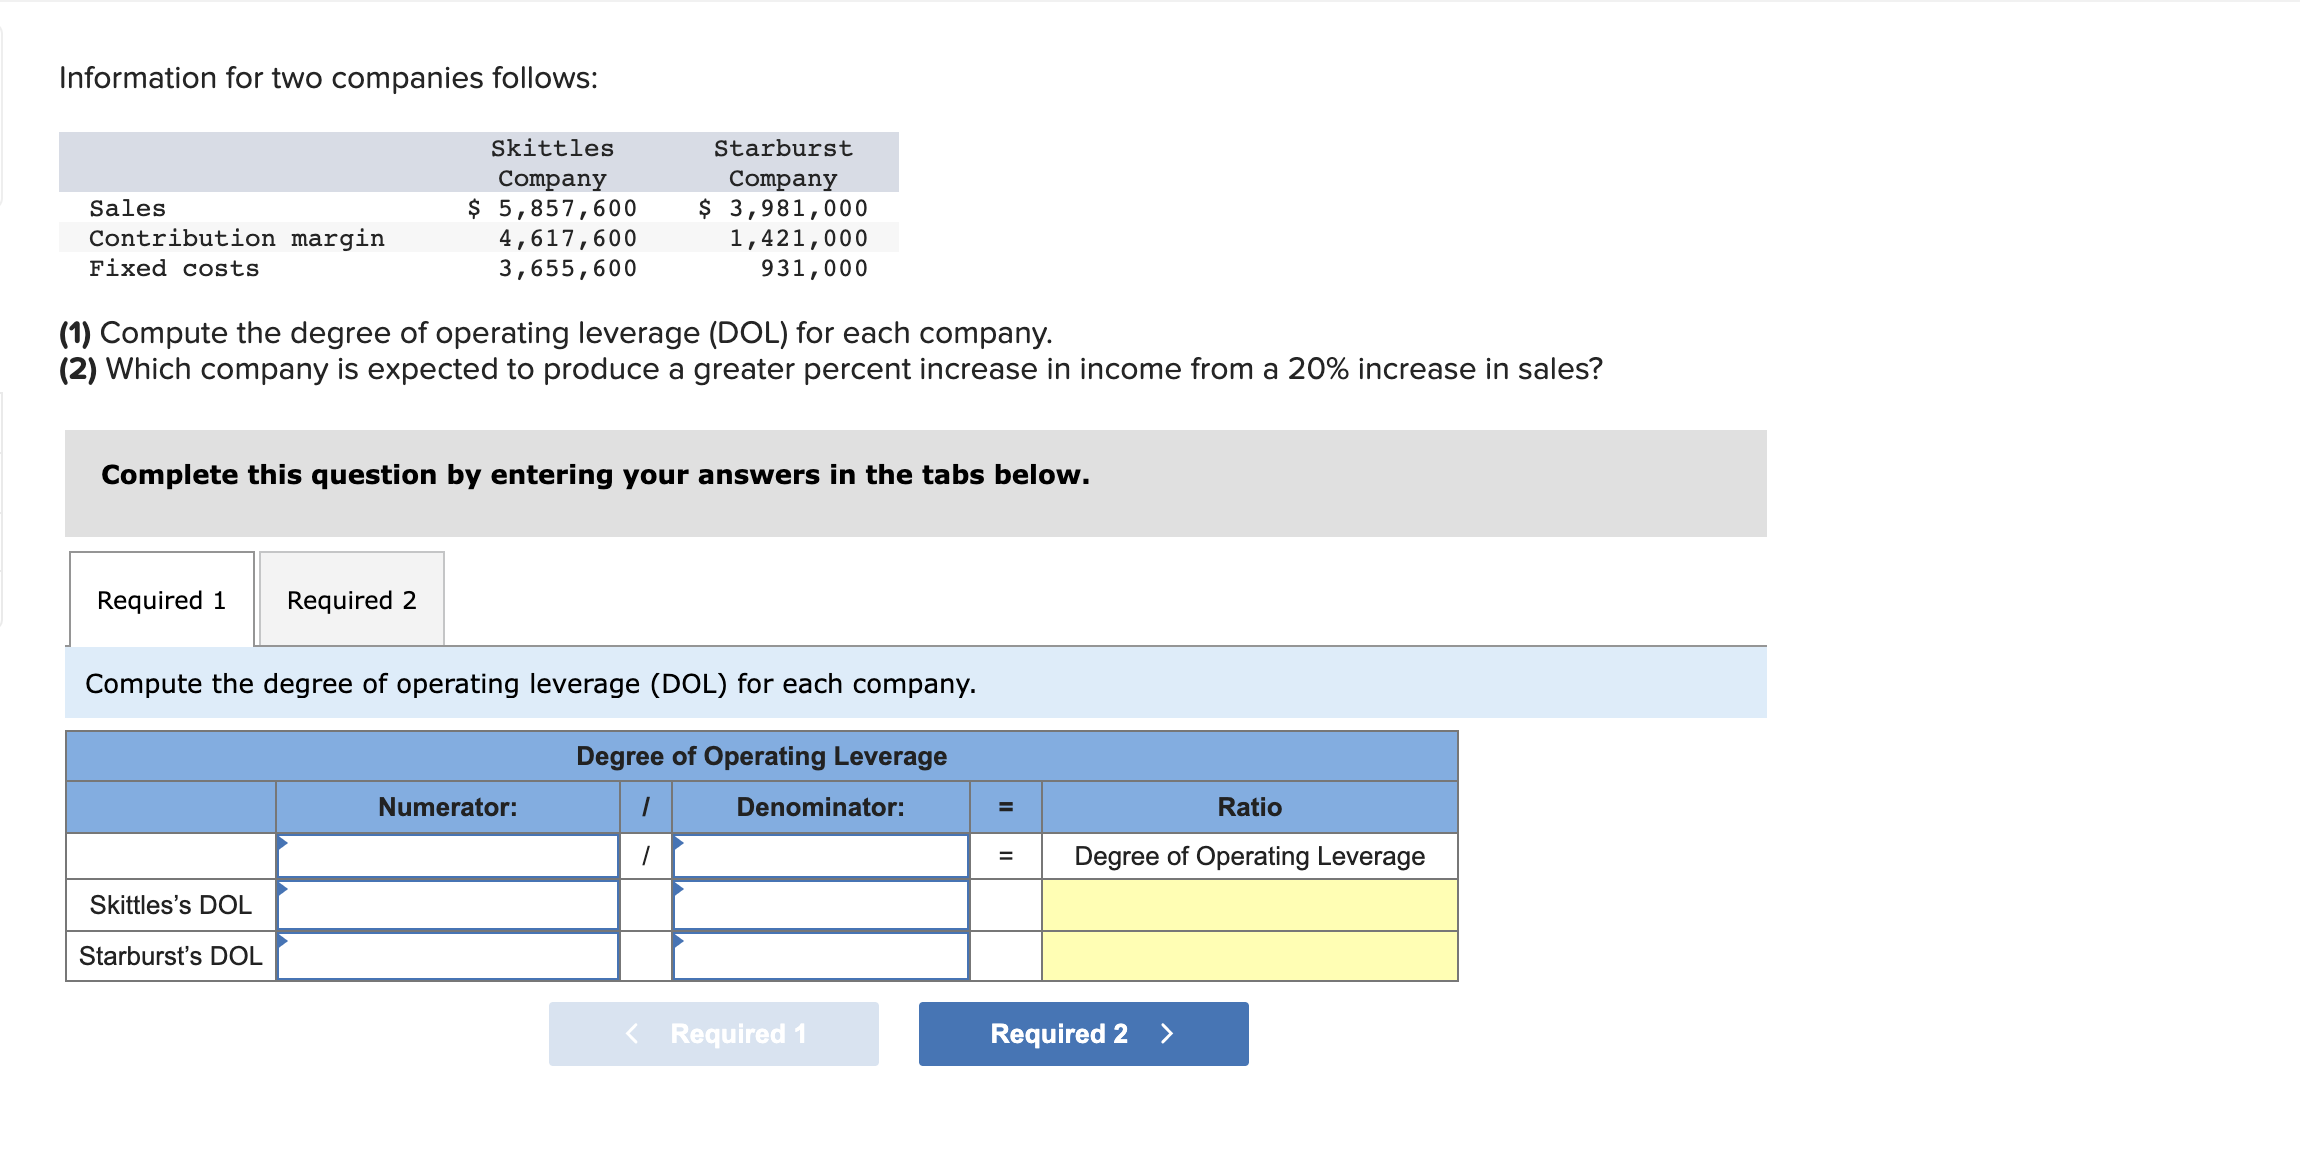Click the back chevron on Required 1 button
This screenshot has width=2300, height=1165.
pos(632,1033)
